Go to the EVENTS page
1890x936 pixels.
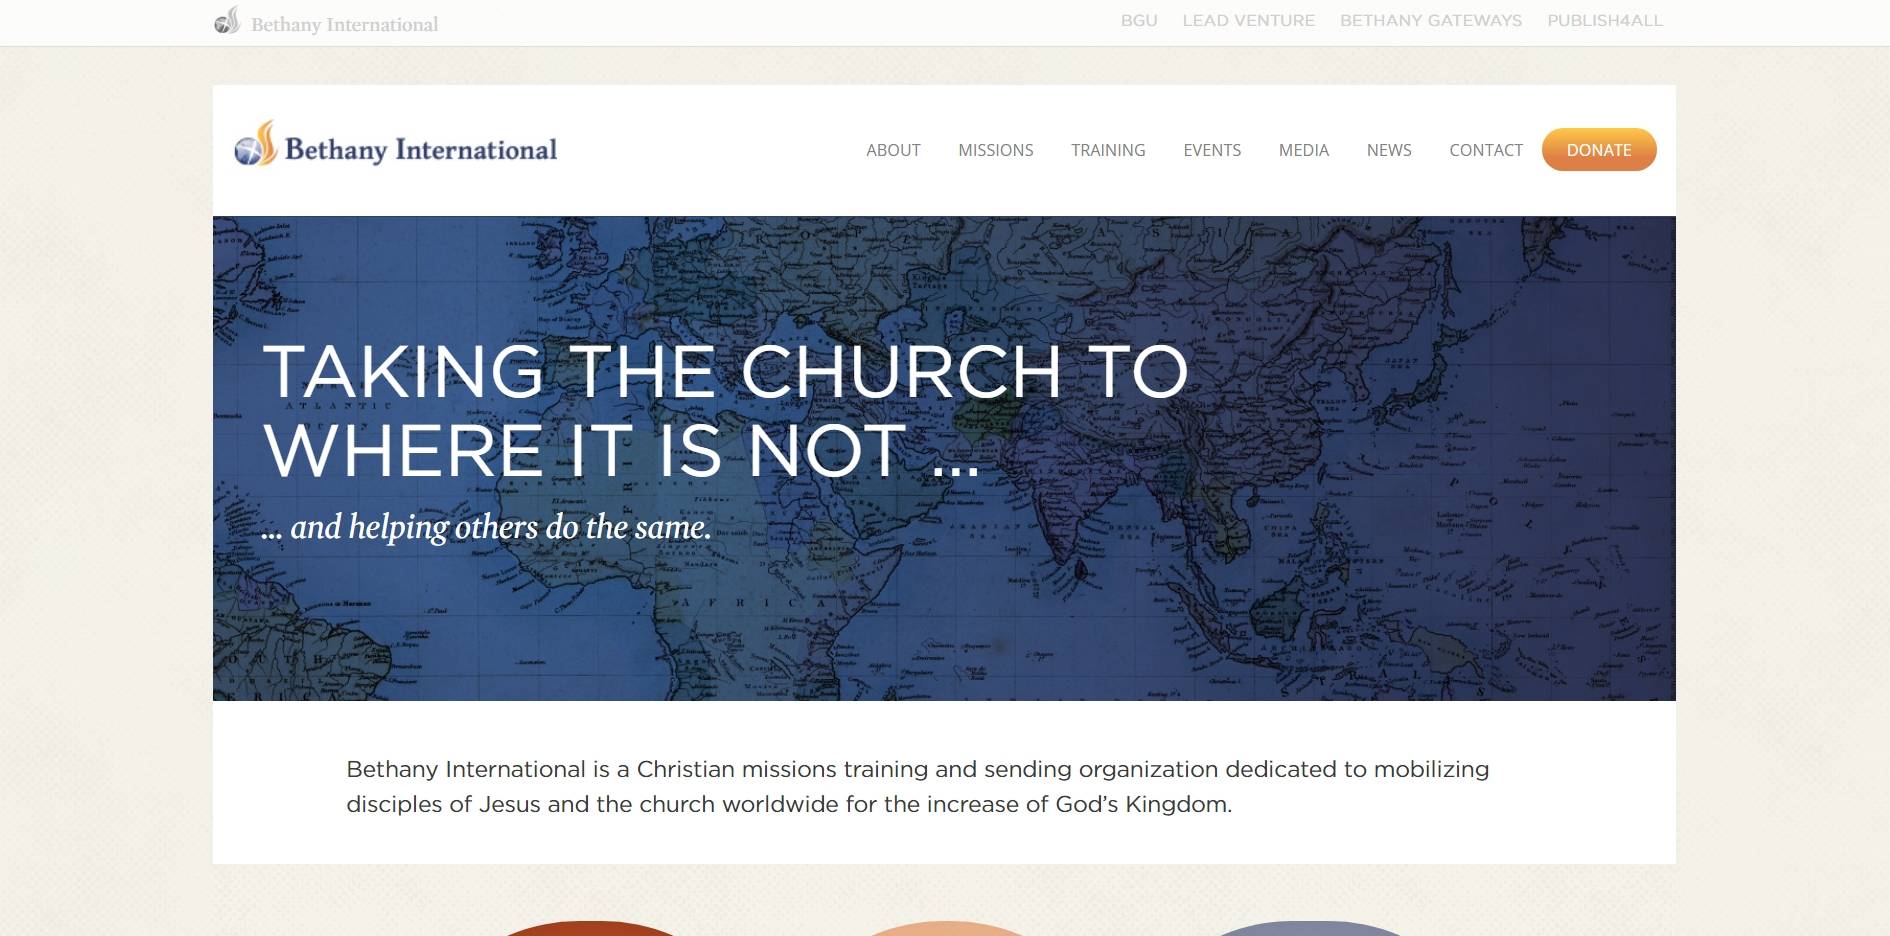(x=1212, y=150)
